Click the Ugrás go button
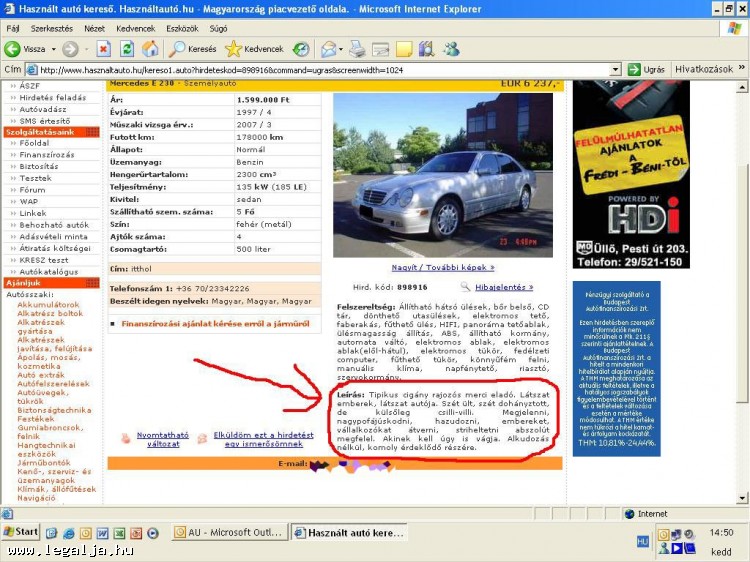 [x=646, y=70]
